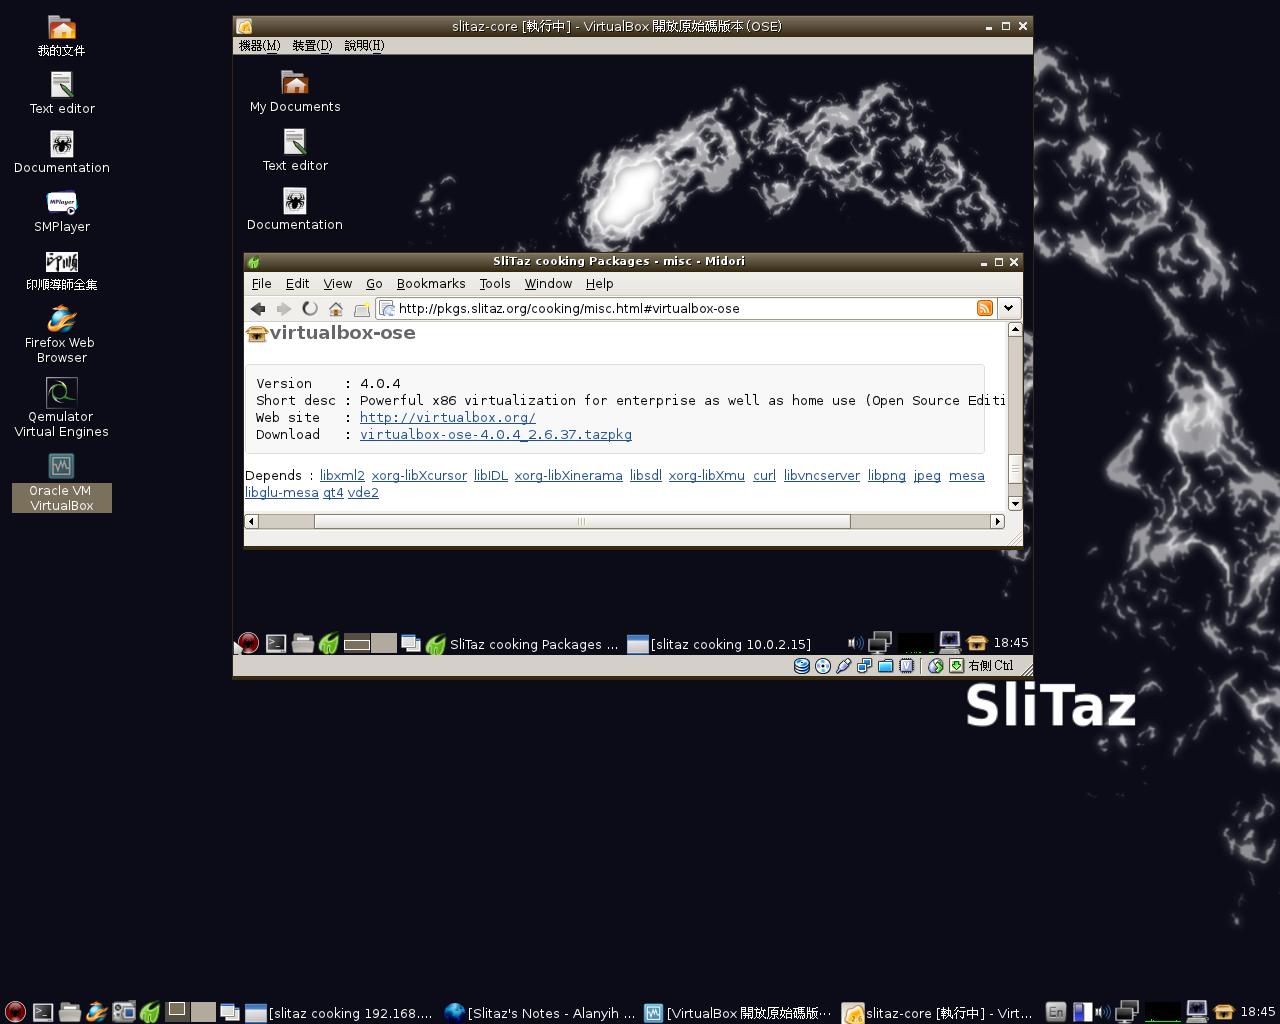Open host desktop Text editor icon
The width and height of the screenshot is (1280, 1024).
62,94
